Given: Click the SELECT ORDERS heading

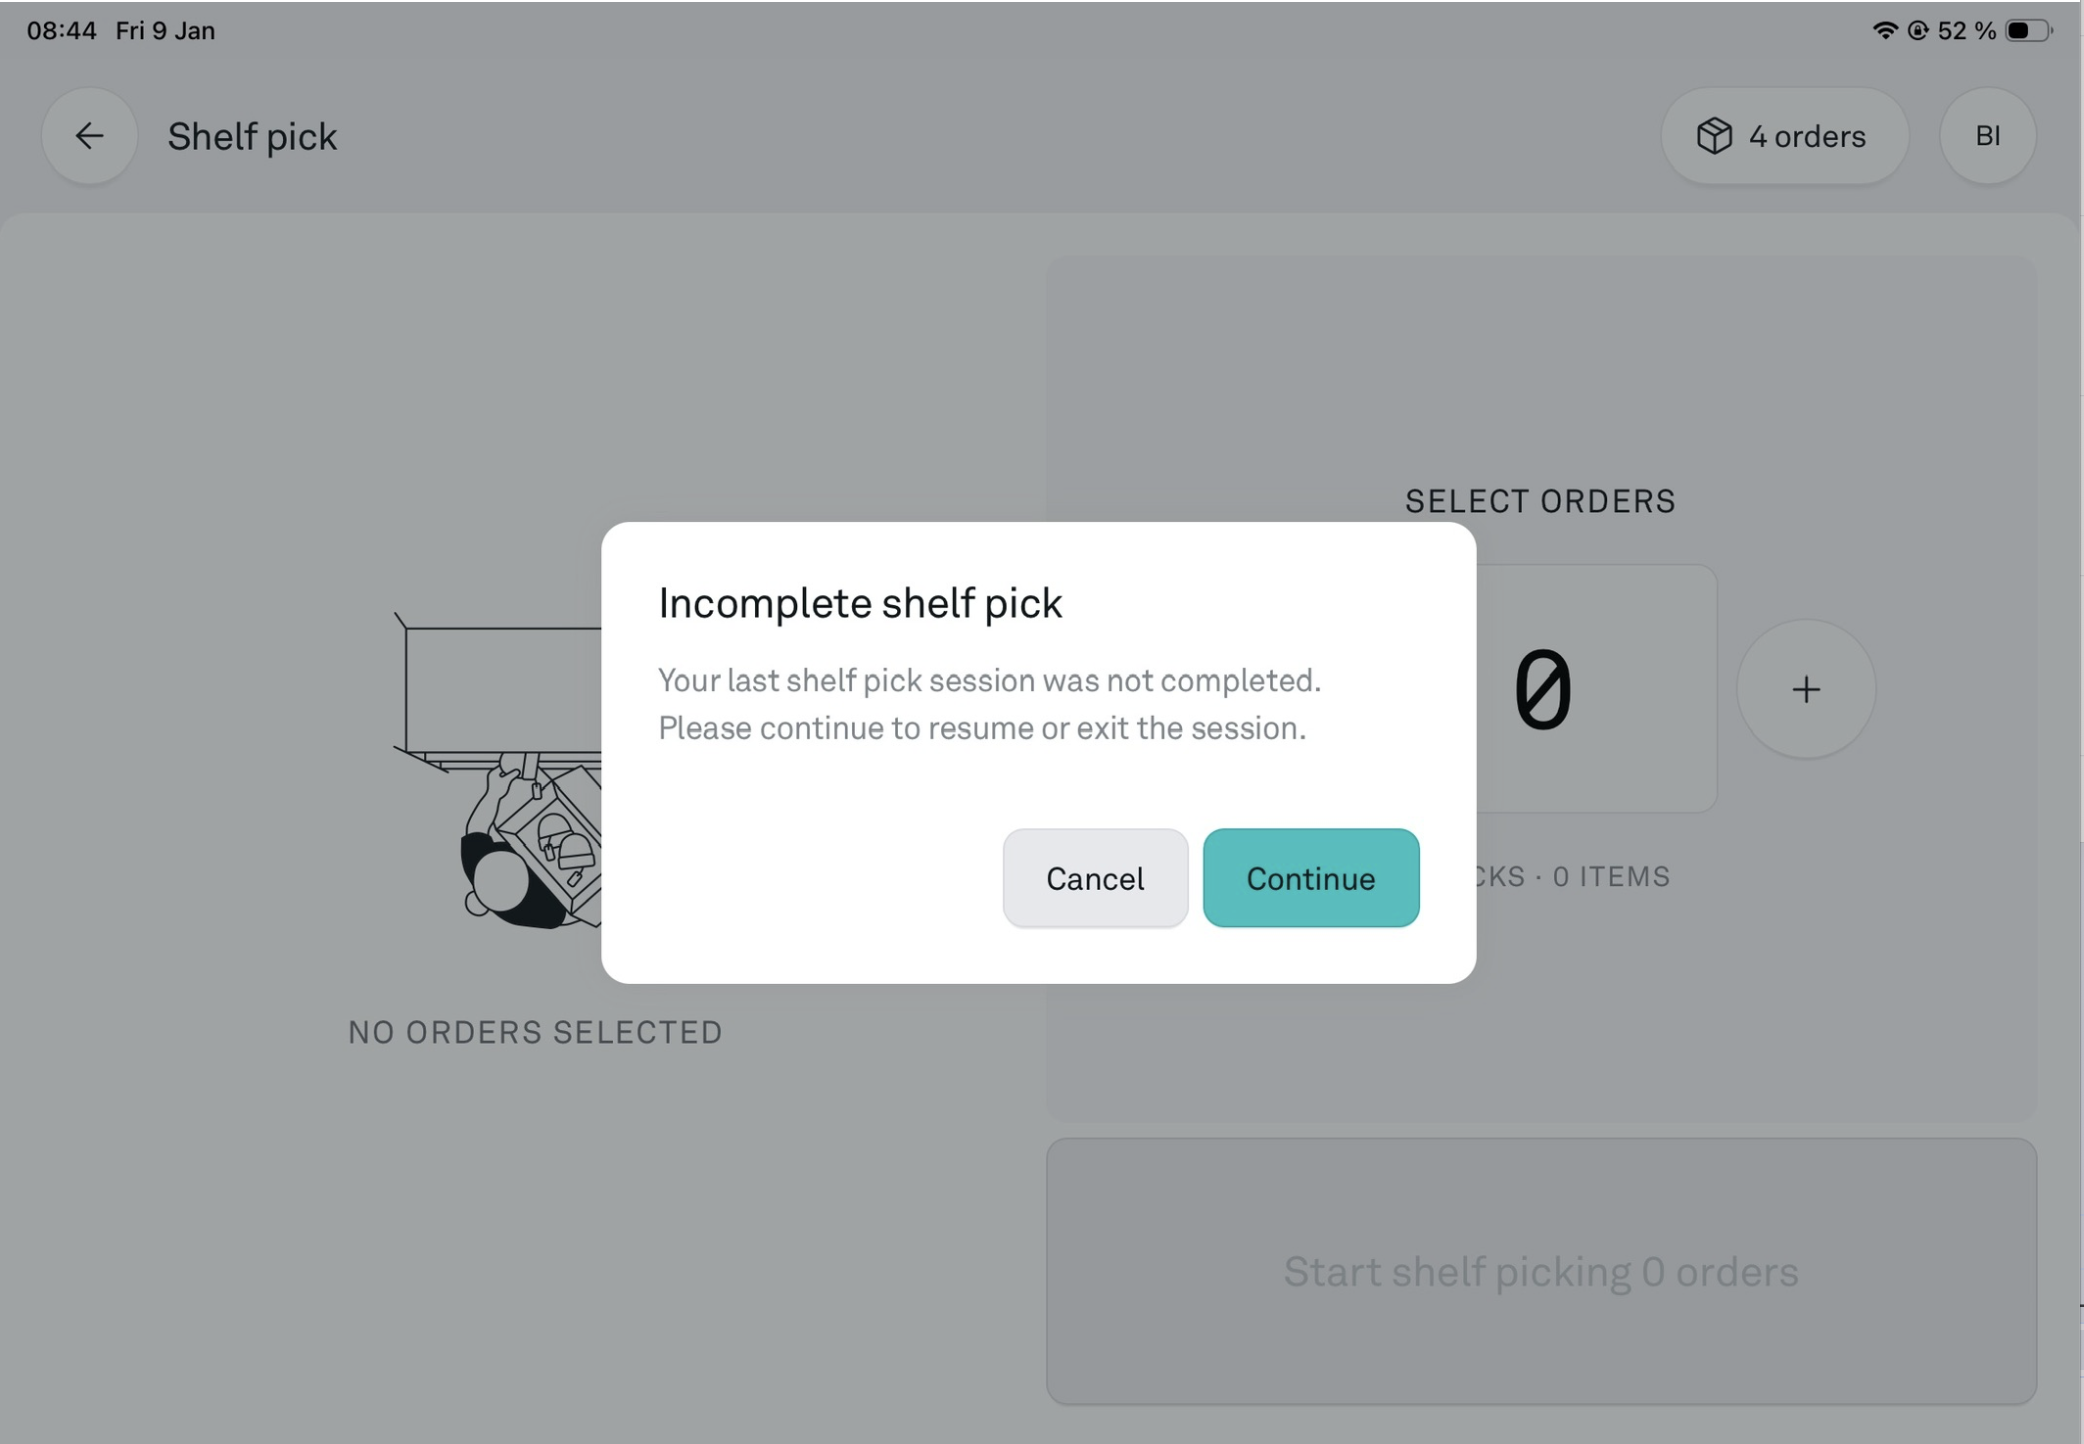Looking at the screenshot, I should [1540, 501].
